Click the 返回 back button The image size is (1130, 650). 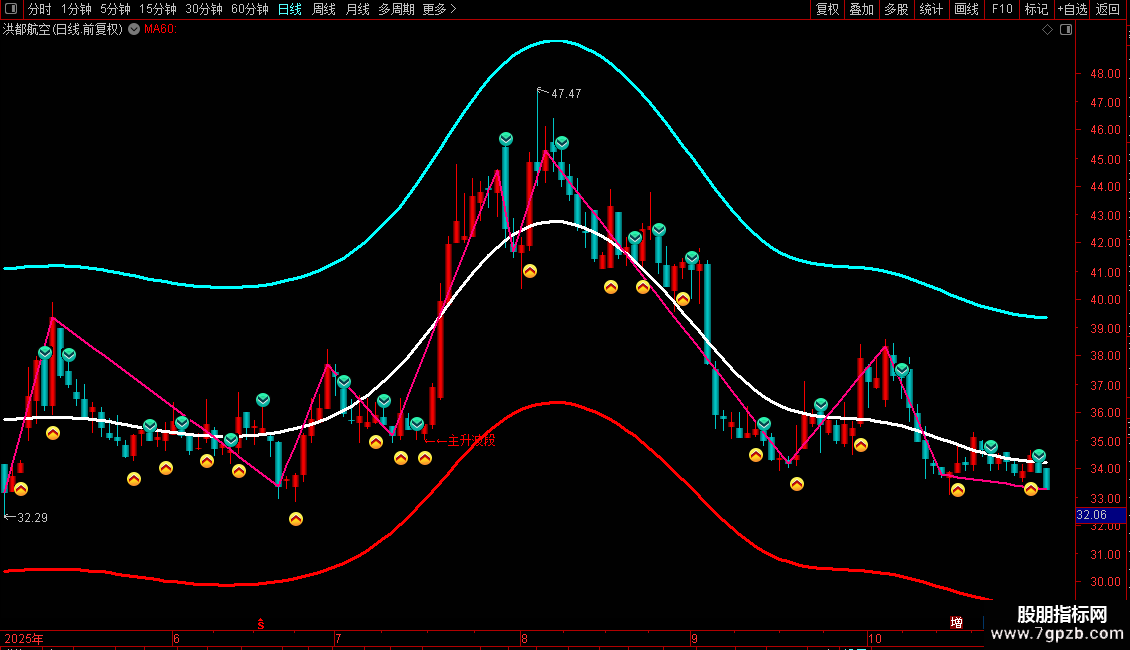[x=1108, y=9]
